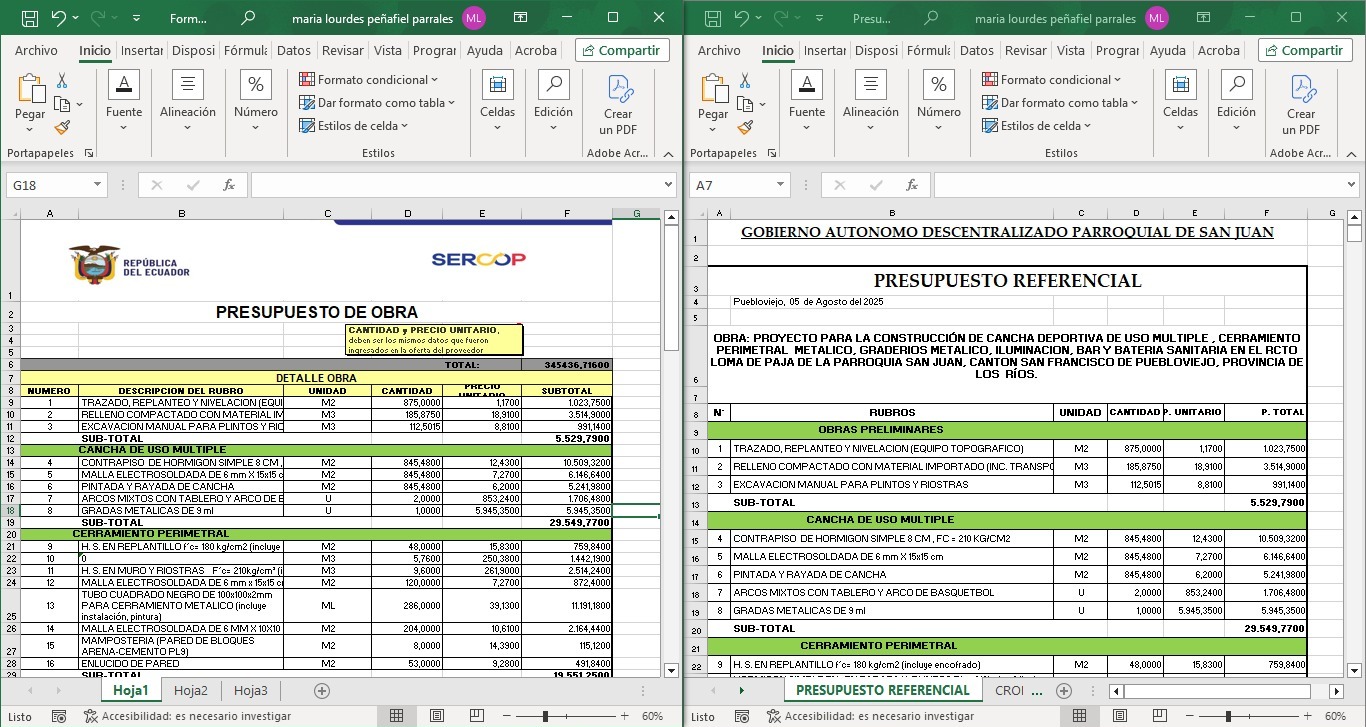Open search magnifier in right window title bar

931,18
